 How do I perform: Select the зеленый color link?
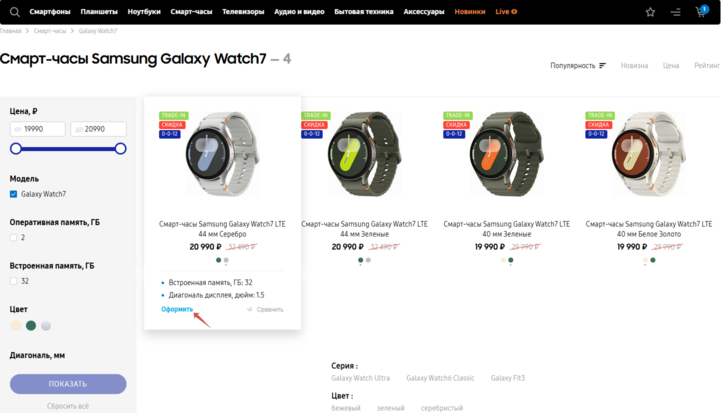click(391, 408)
